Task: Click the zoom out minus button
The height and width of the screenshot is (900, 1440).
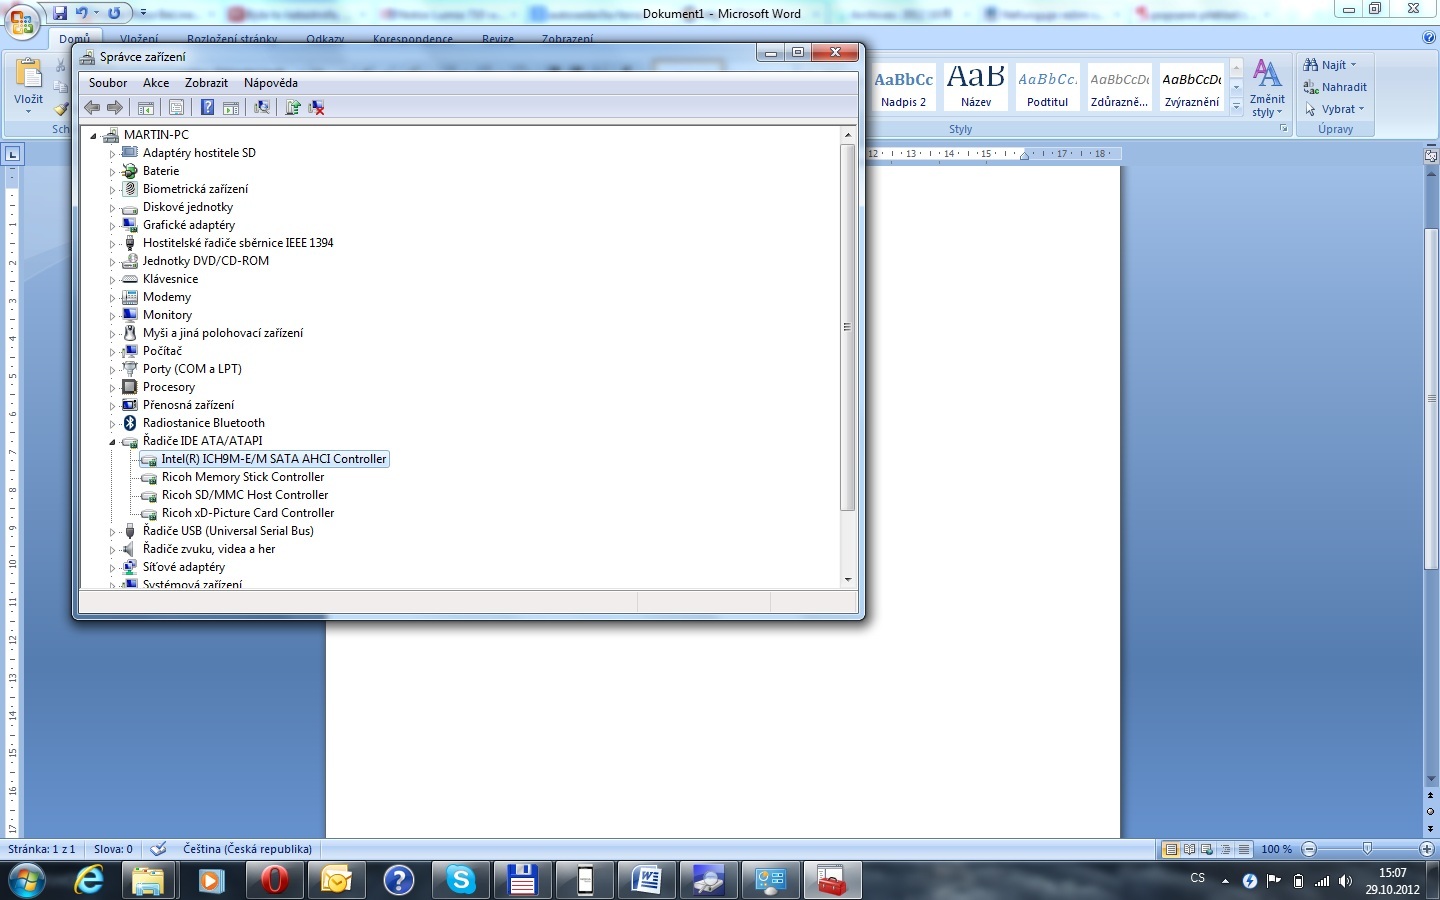Action: point(1309,849)
